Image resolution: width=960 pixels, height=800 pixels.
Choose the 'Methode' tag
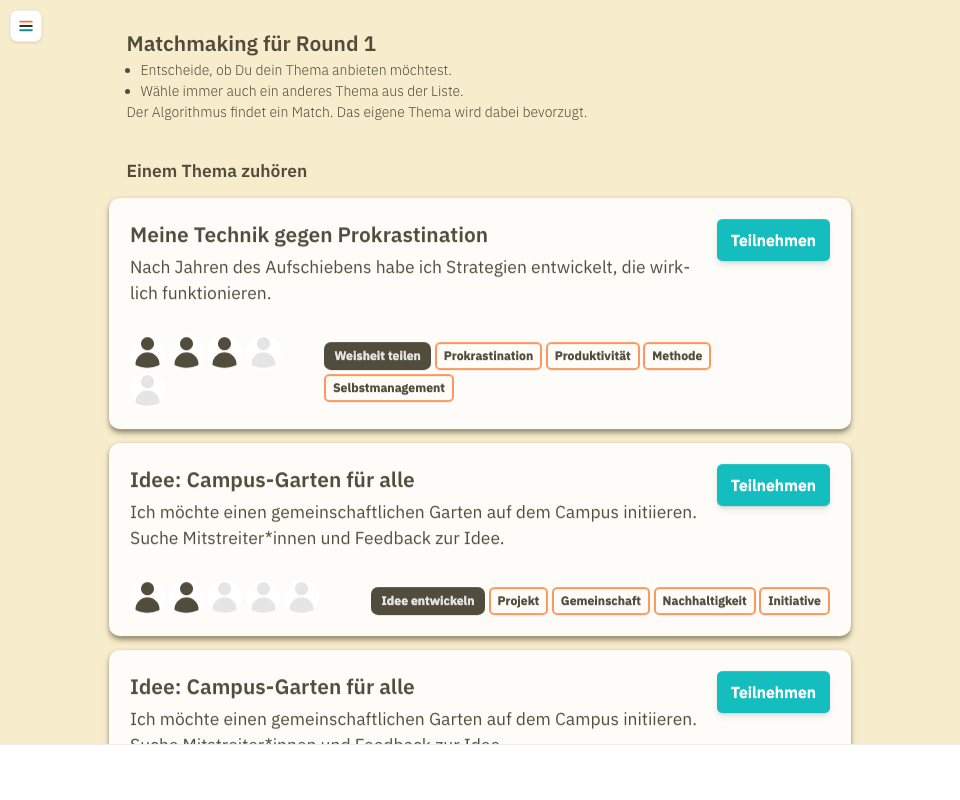coord(677,356)
